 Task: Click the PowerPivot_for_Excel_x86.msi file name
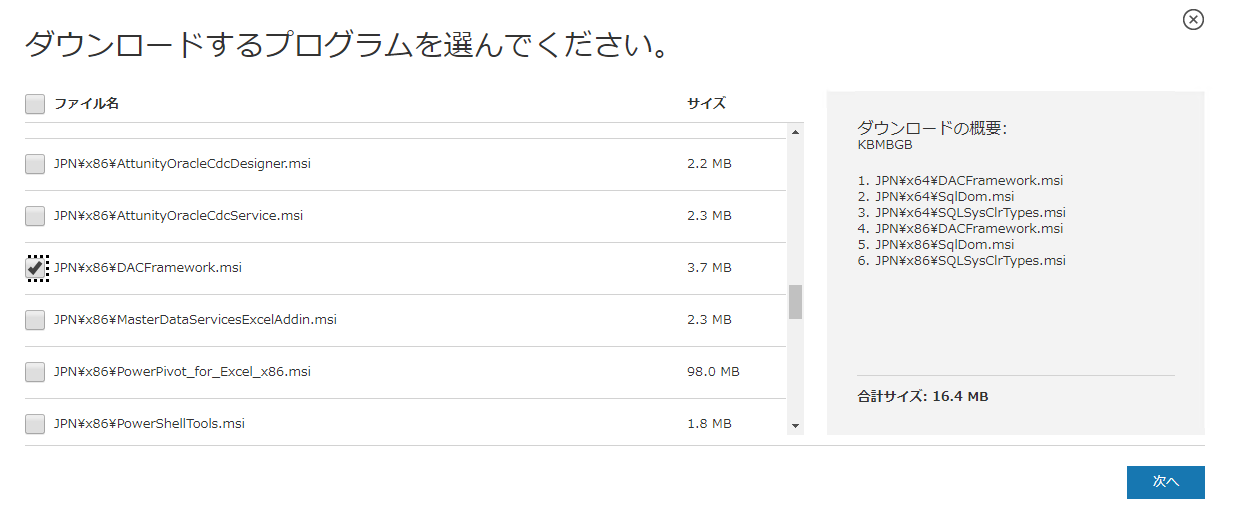(x=182, y=372)
